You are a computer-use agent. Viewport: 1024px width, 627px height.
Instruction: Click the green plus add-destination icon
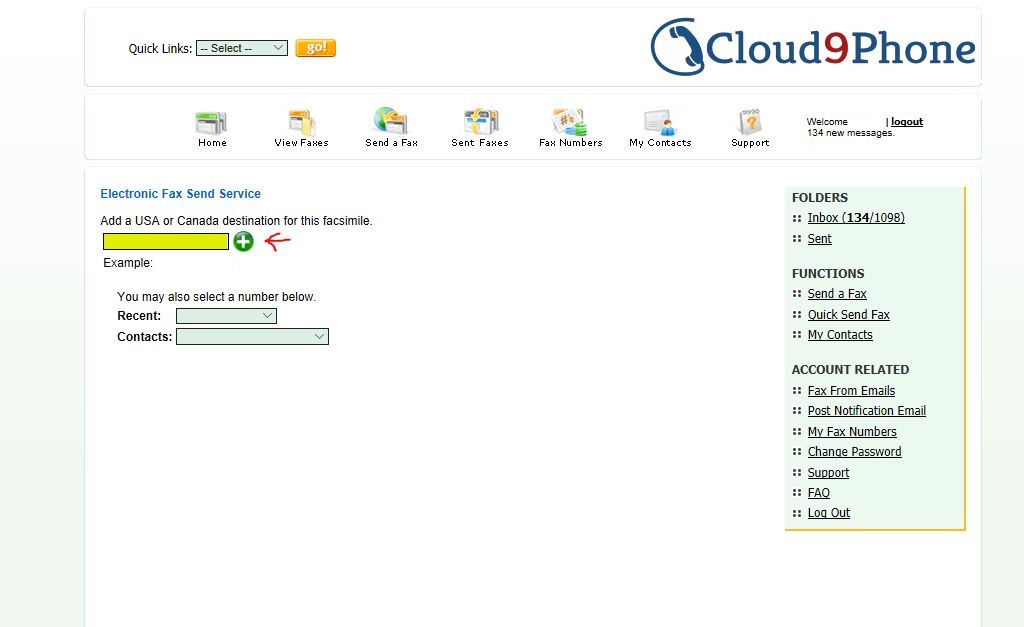[x=244, y=242]
